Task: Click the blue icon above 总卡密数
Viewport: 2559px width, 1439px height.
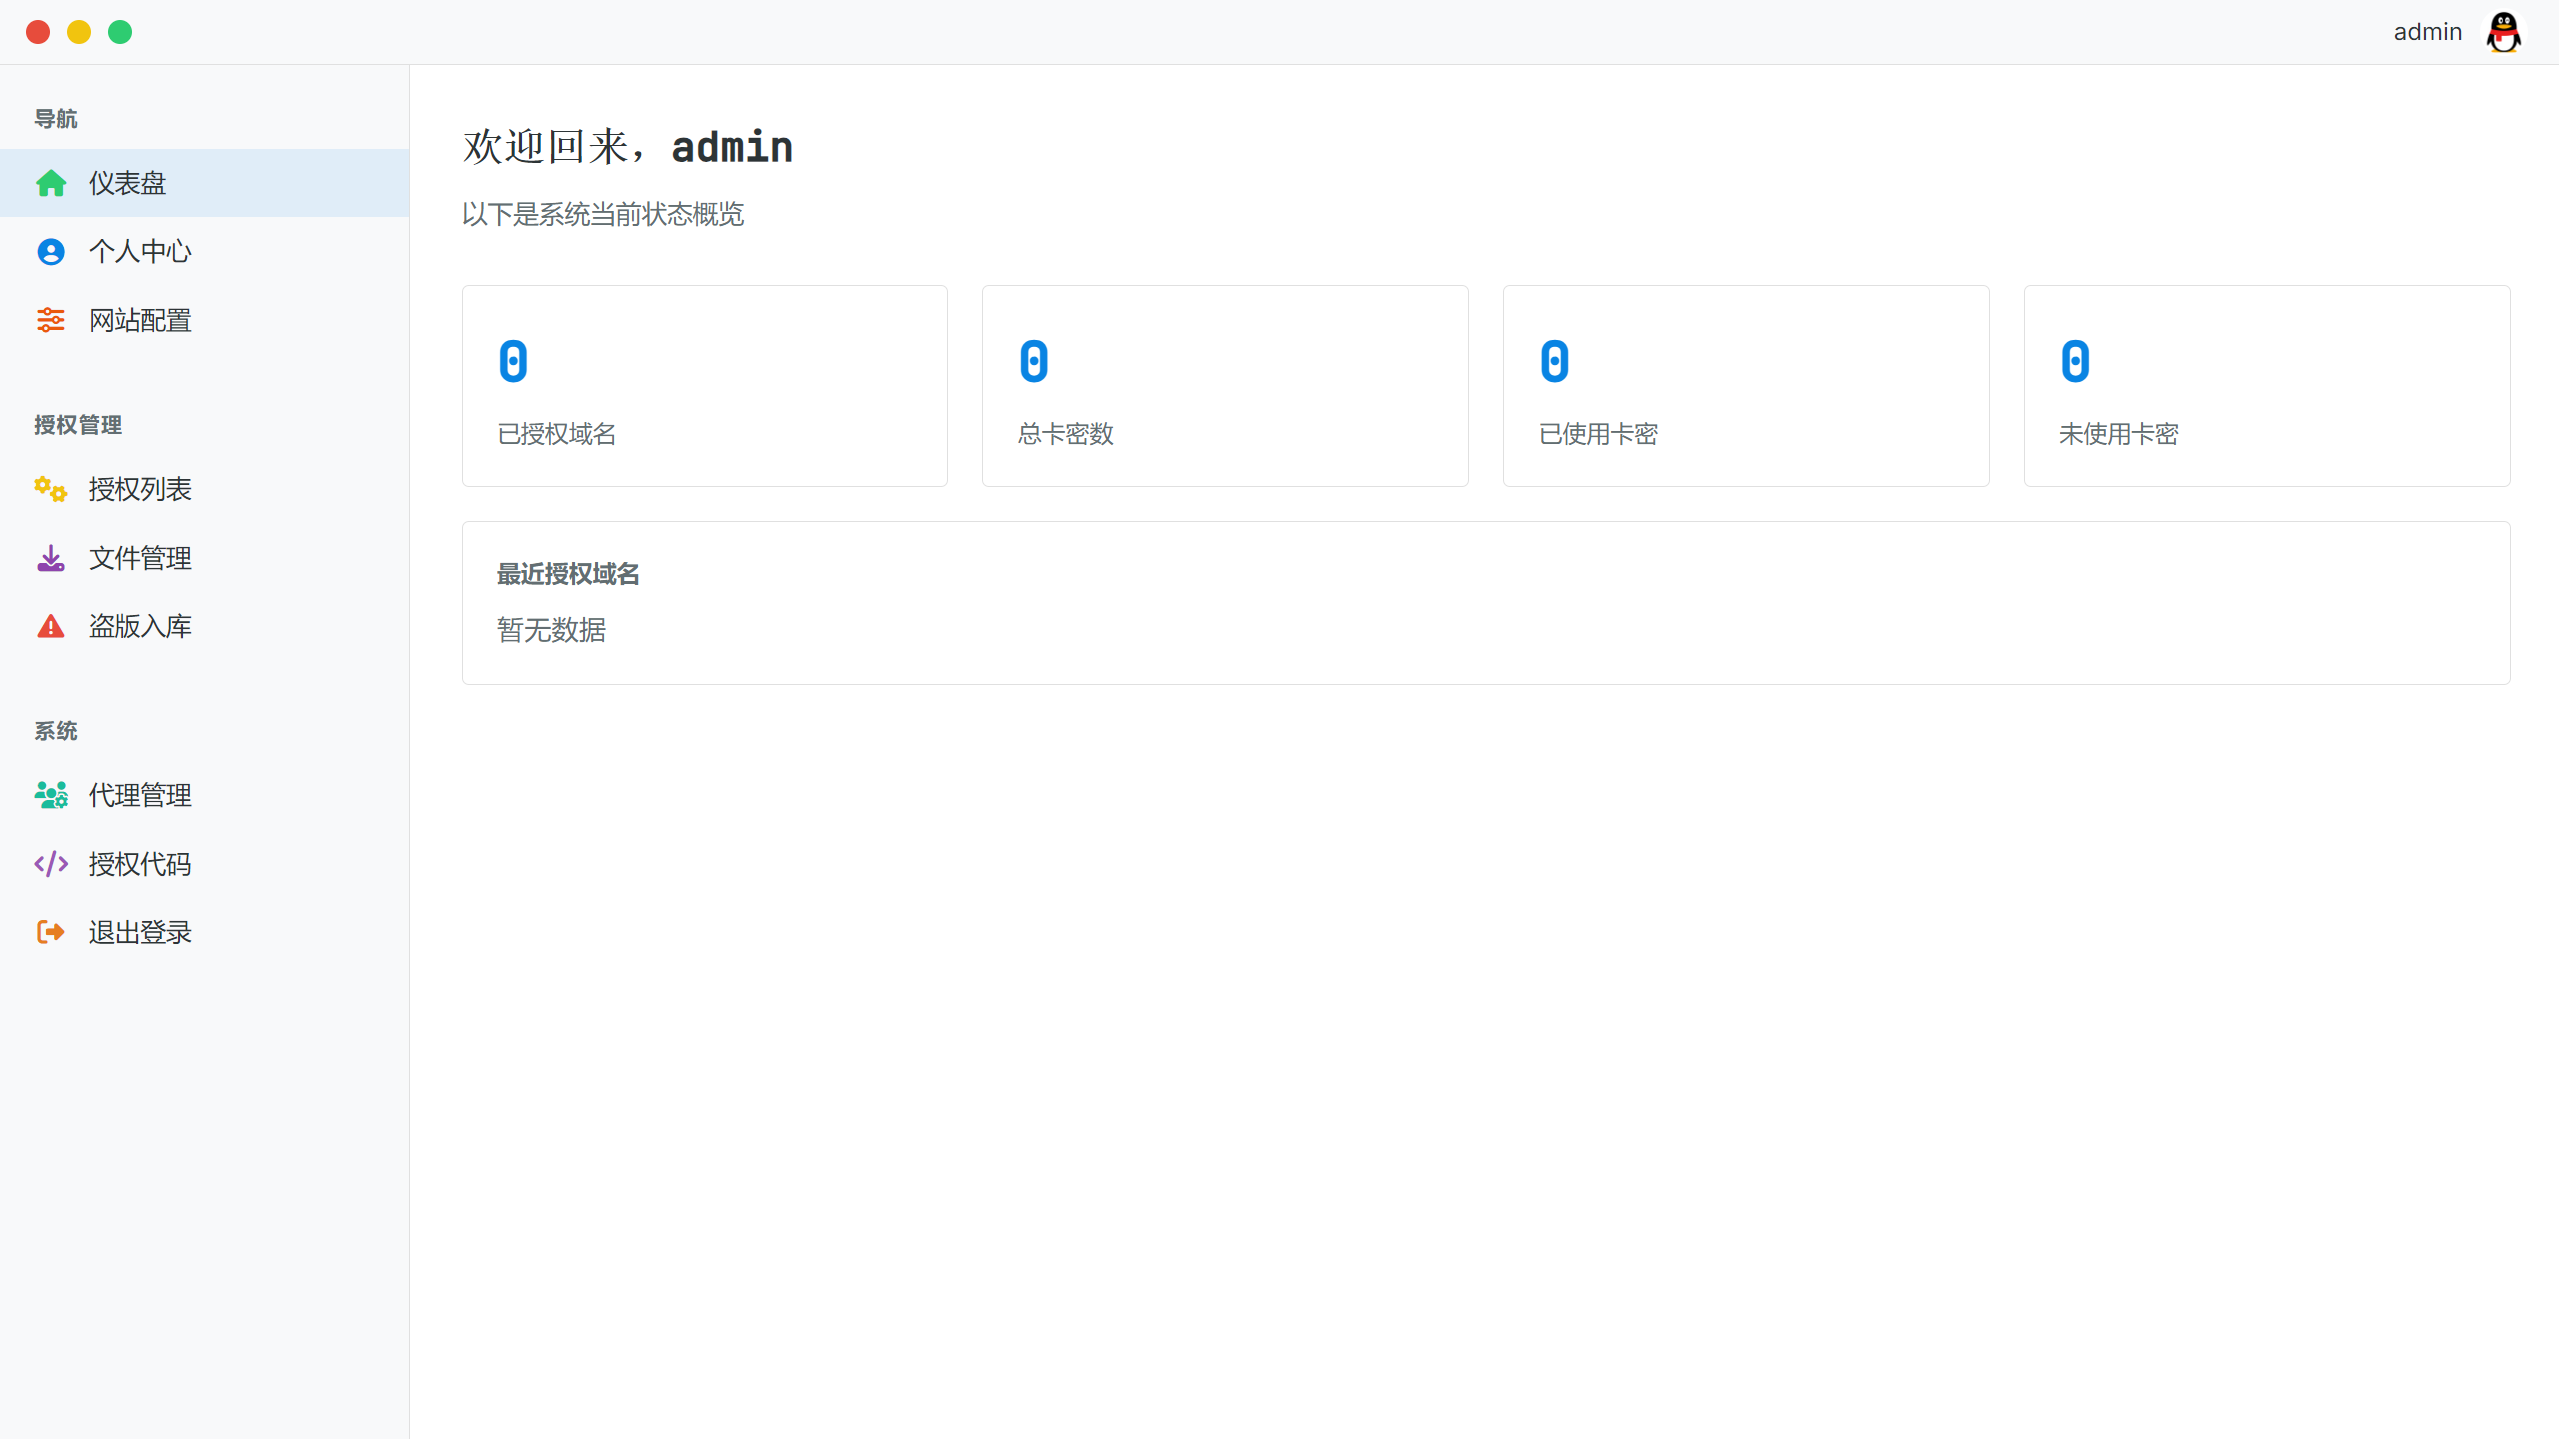Action: tap(1033, 361)
